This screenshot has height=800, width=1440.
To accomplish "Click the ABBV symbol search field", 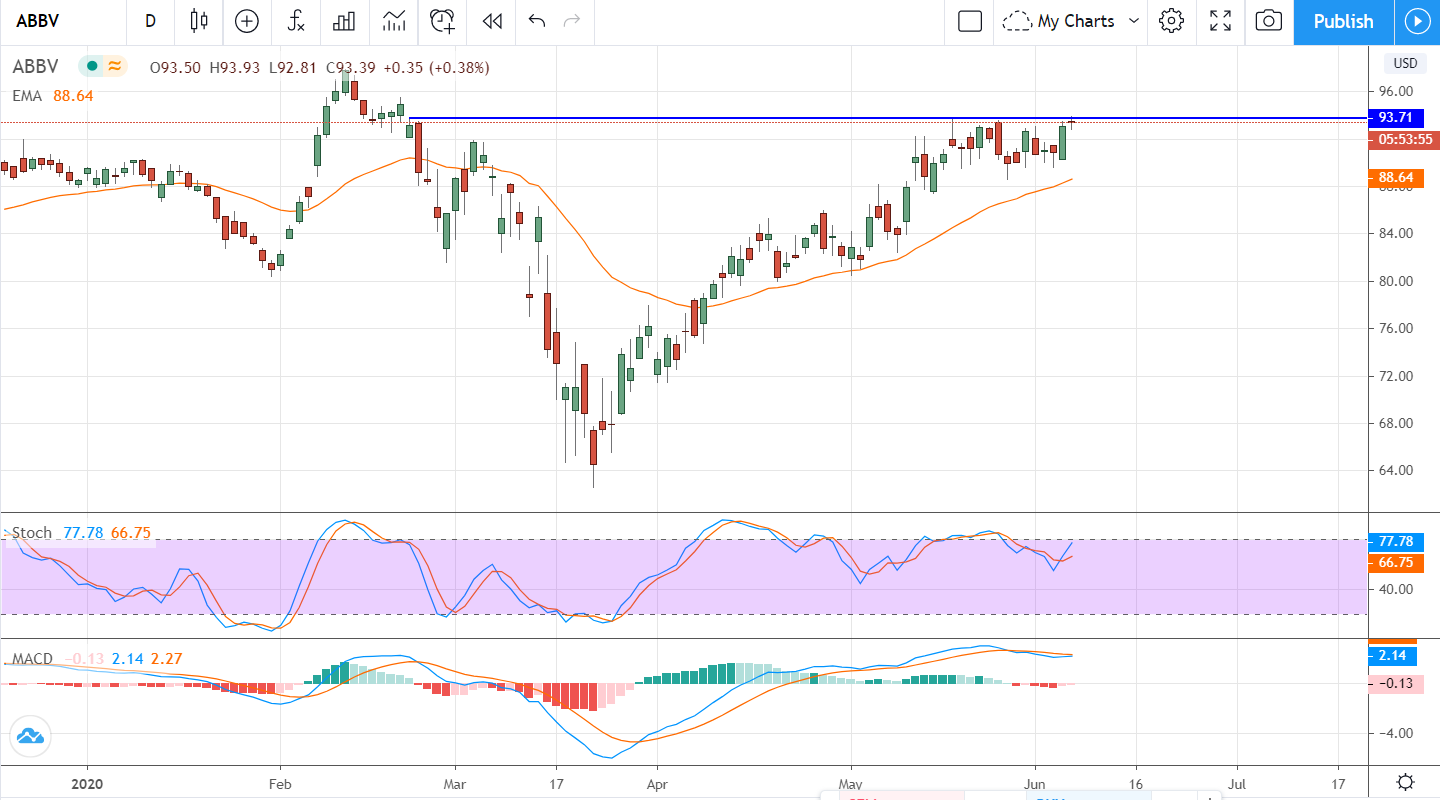I will (60, 21).
